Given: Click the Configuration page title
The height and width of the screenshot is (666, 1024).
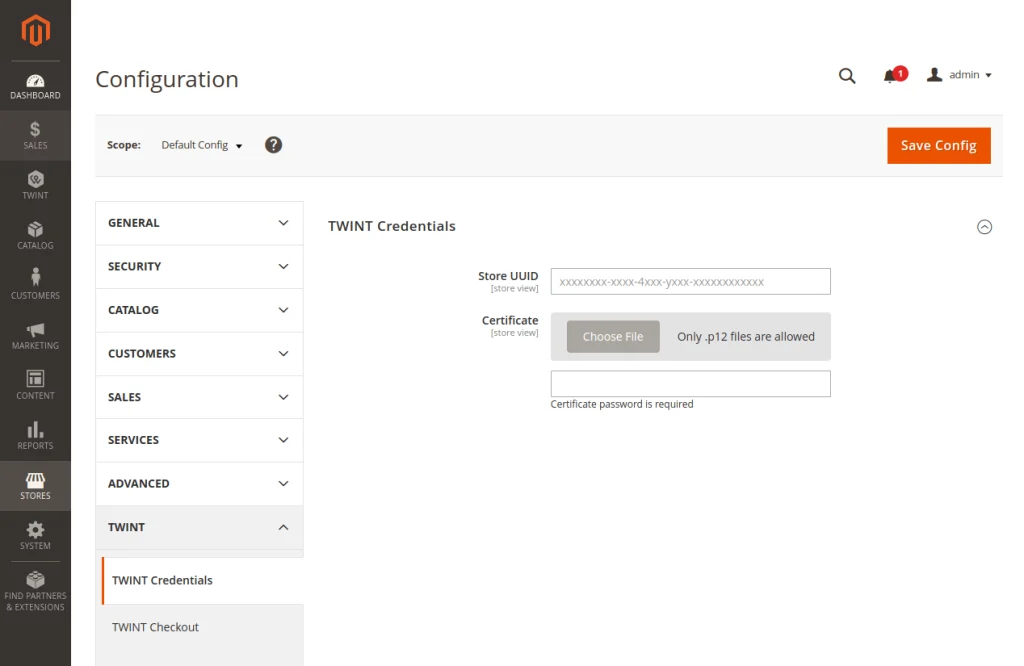Looking at the screenshot, I should point(167,79).
